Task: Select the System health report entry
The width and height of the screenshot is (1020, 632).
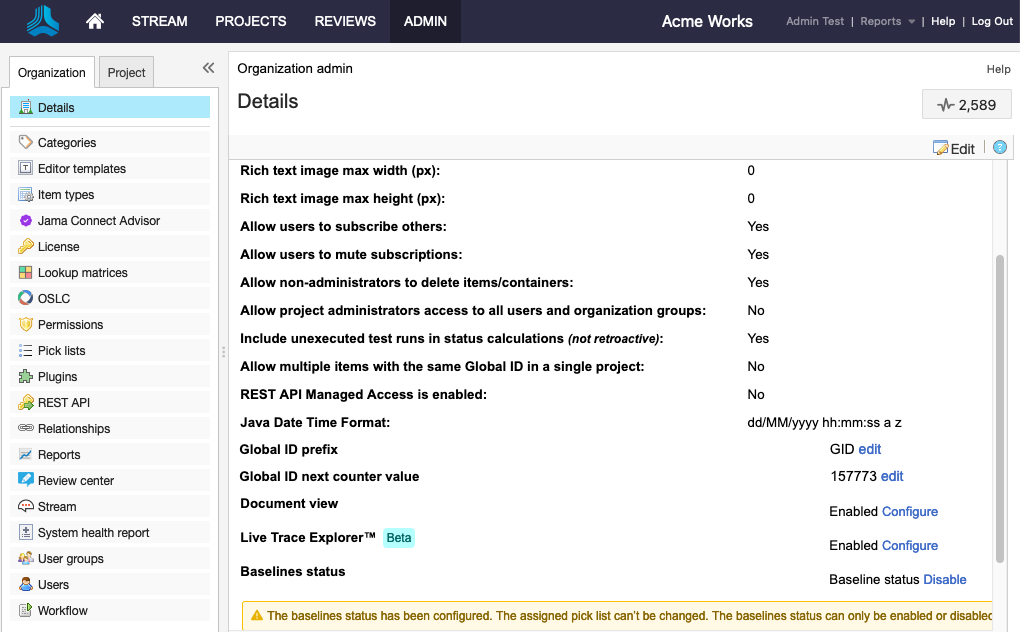Action: pos(110,533)
